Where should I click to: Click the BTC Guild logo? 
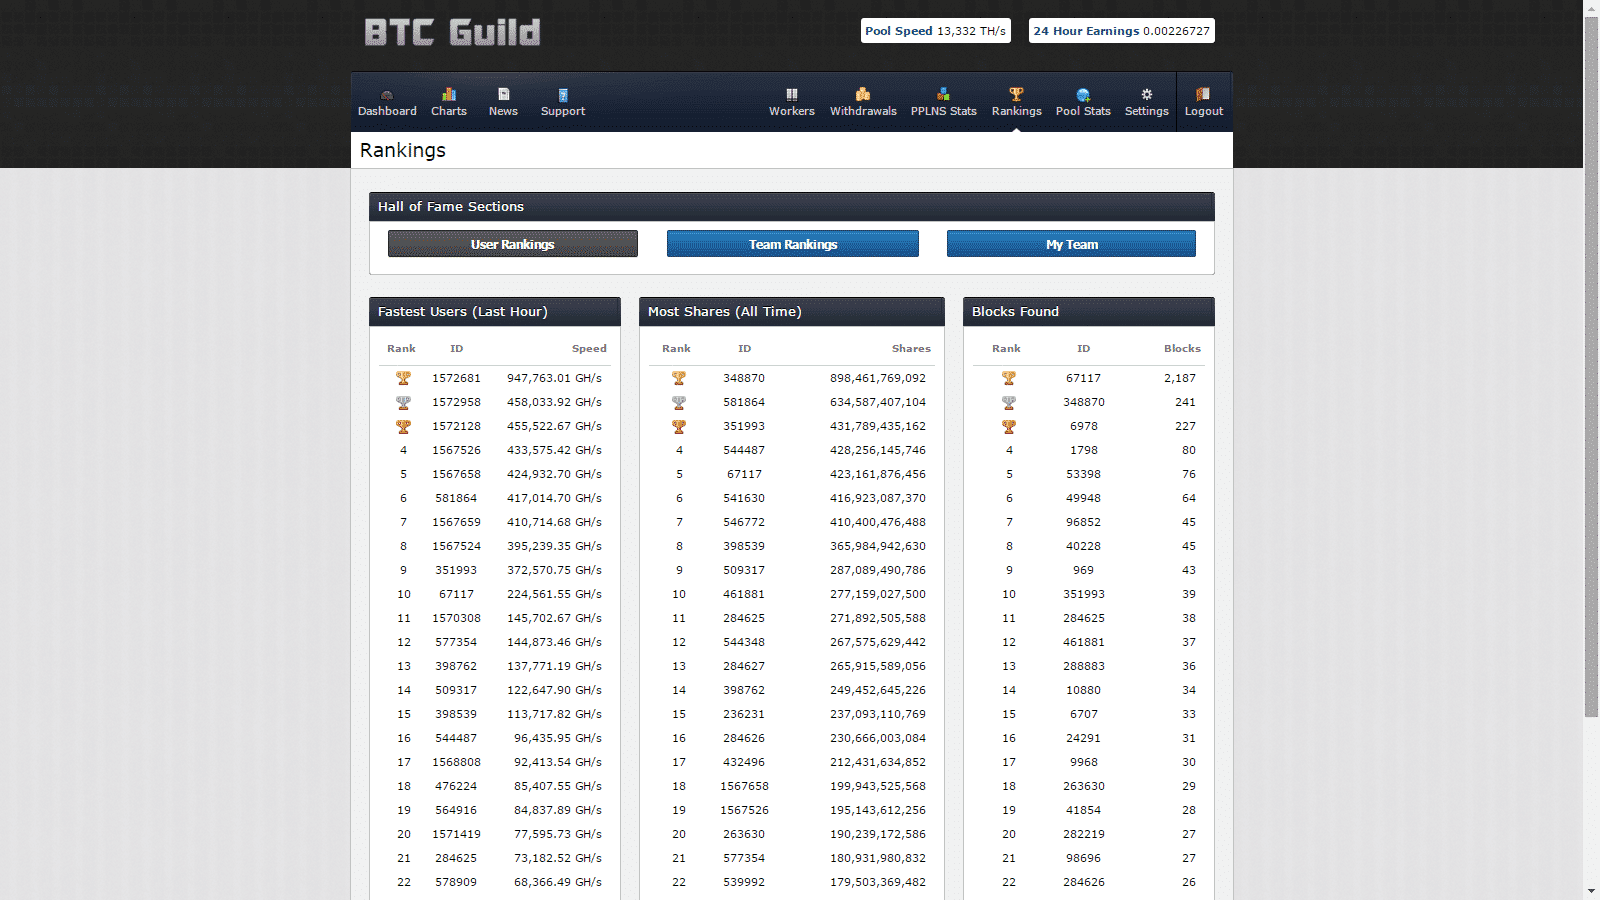pyautogui.click(x=452, y=33)
